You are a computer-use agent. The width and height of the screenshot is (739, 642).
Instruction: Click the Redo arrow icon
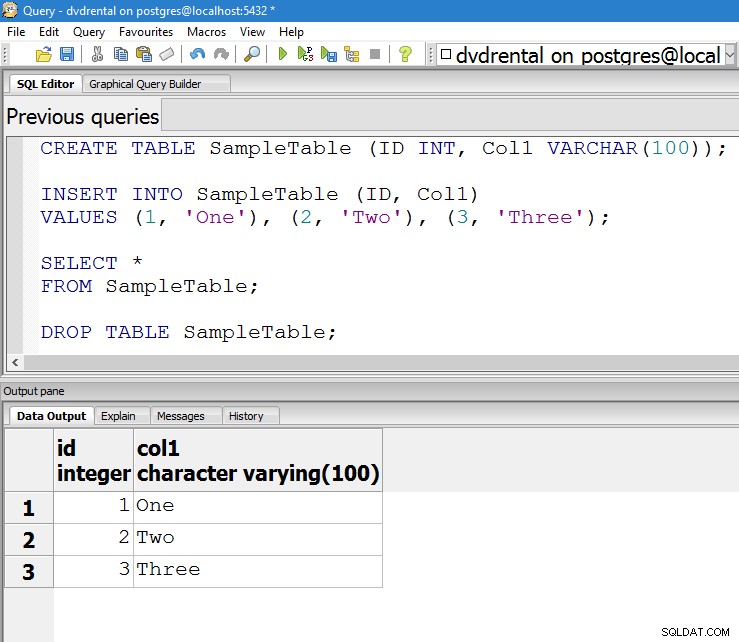(221, 55)
